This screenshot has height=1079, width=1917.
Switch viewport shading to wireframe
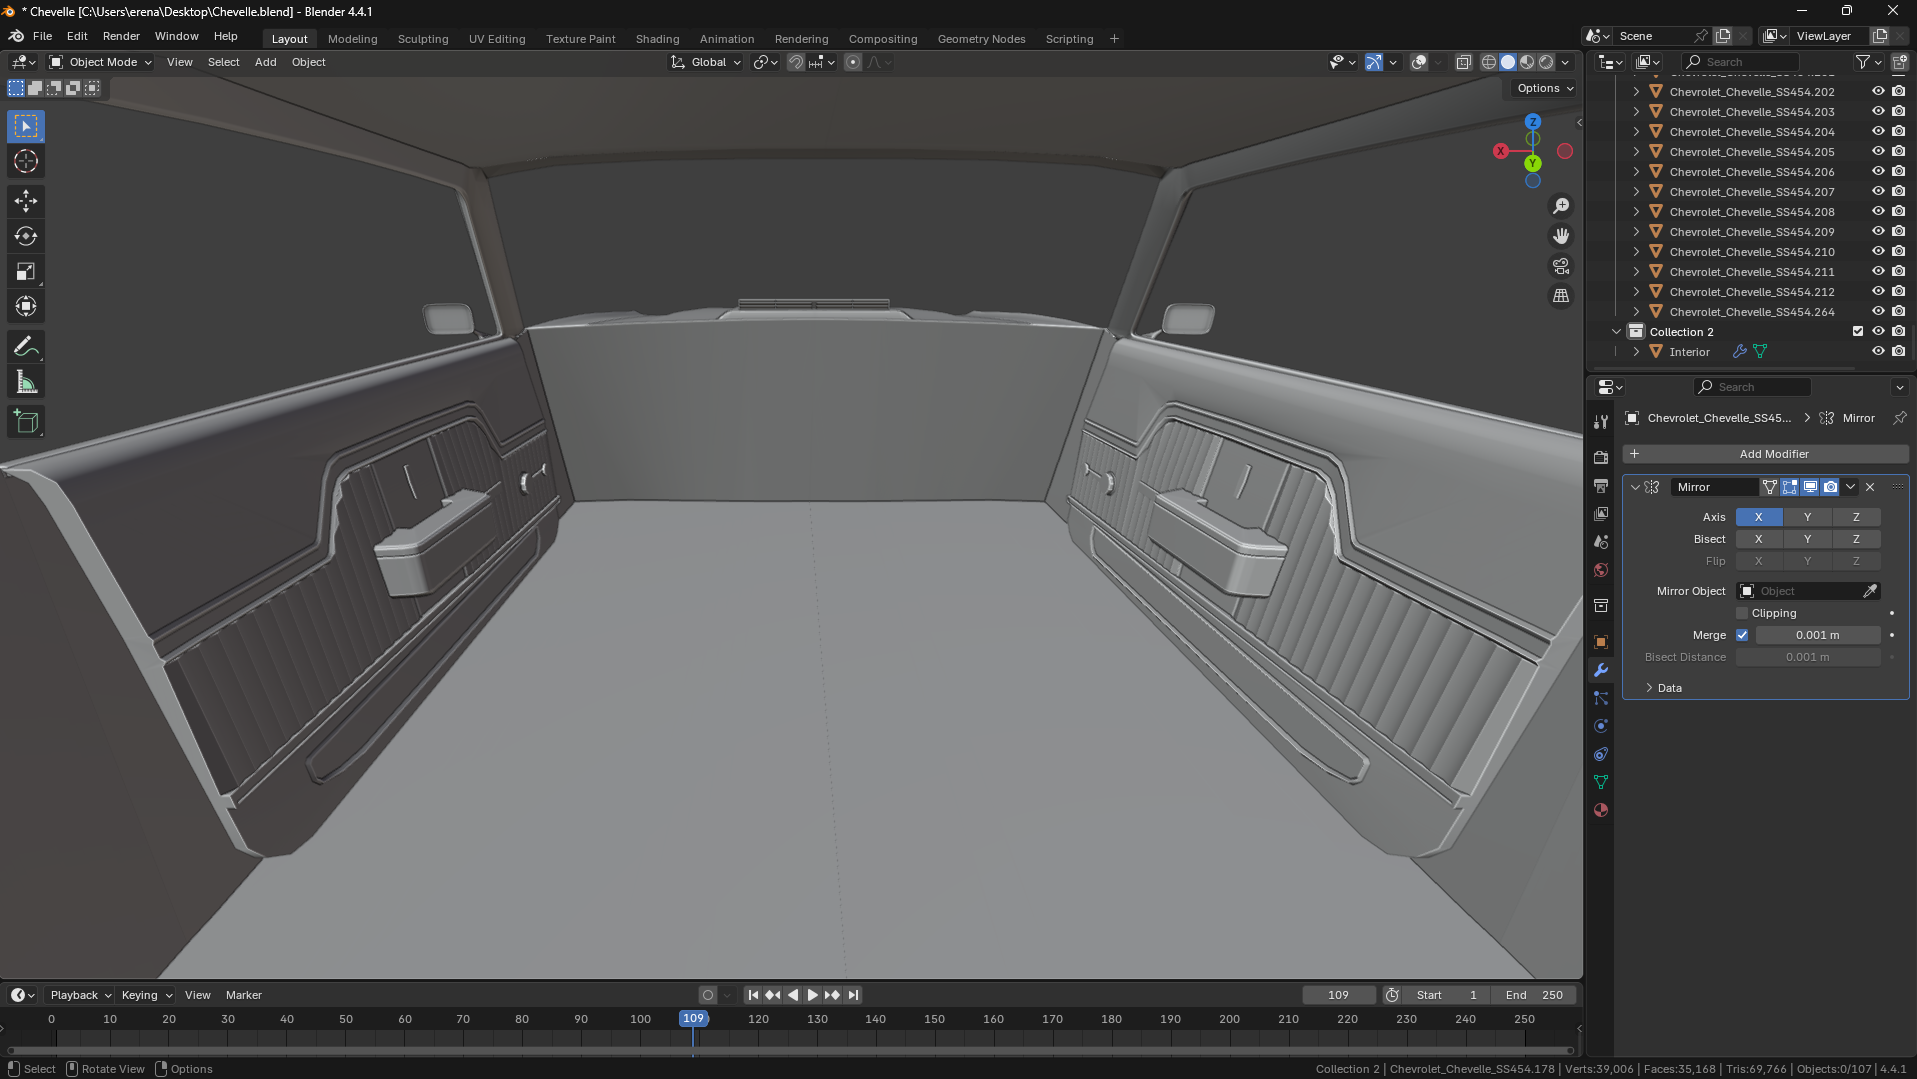click(1489, 62)
